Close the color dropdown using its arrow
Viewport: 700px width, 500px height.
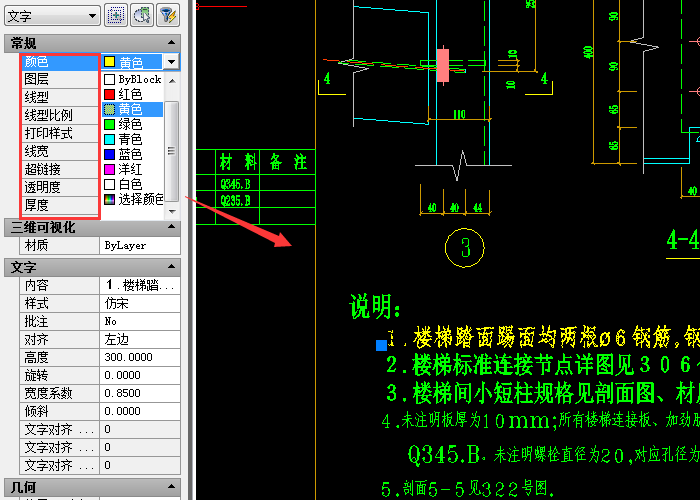[x=171, y=62]
